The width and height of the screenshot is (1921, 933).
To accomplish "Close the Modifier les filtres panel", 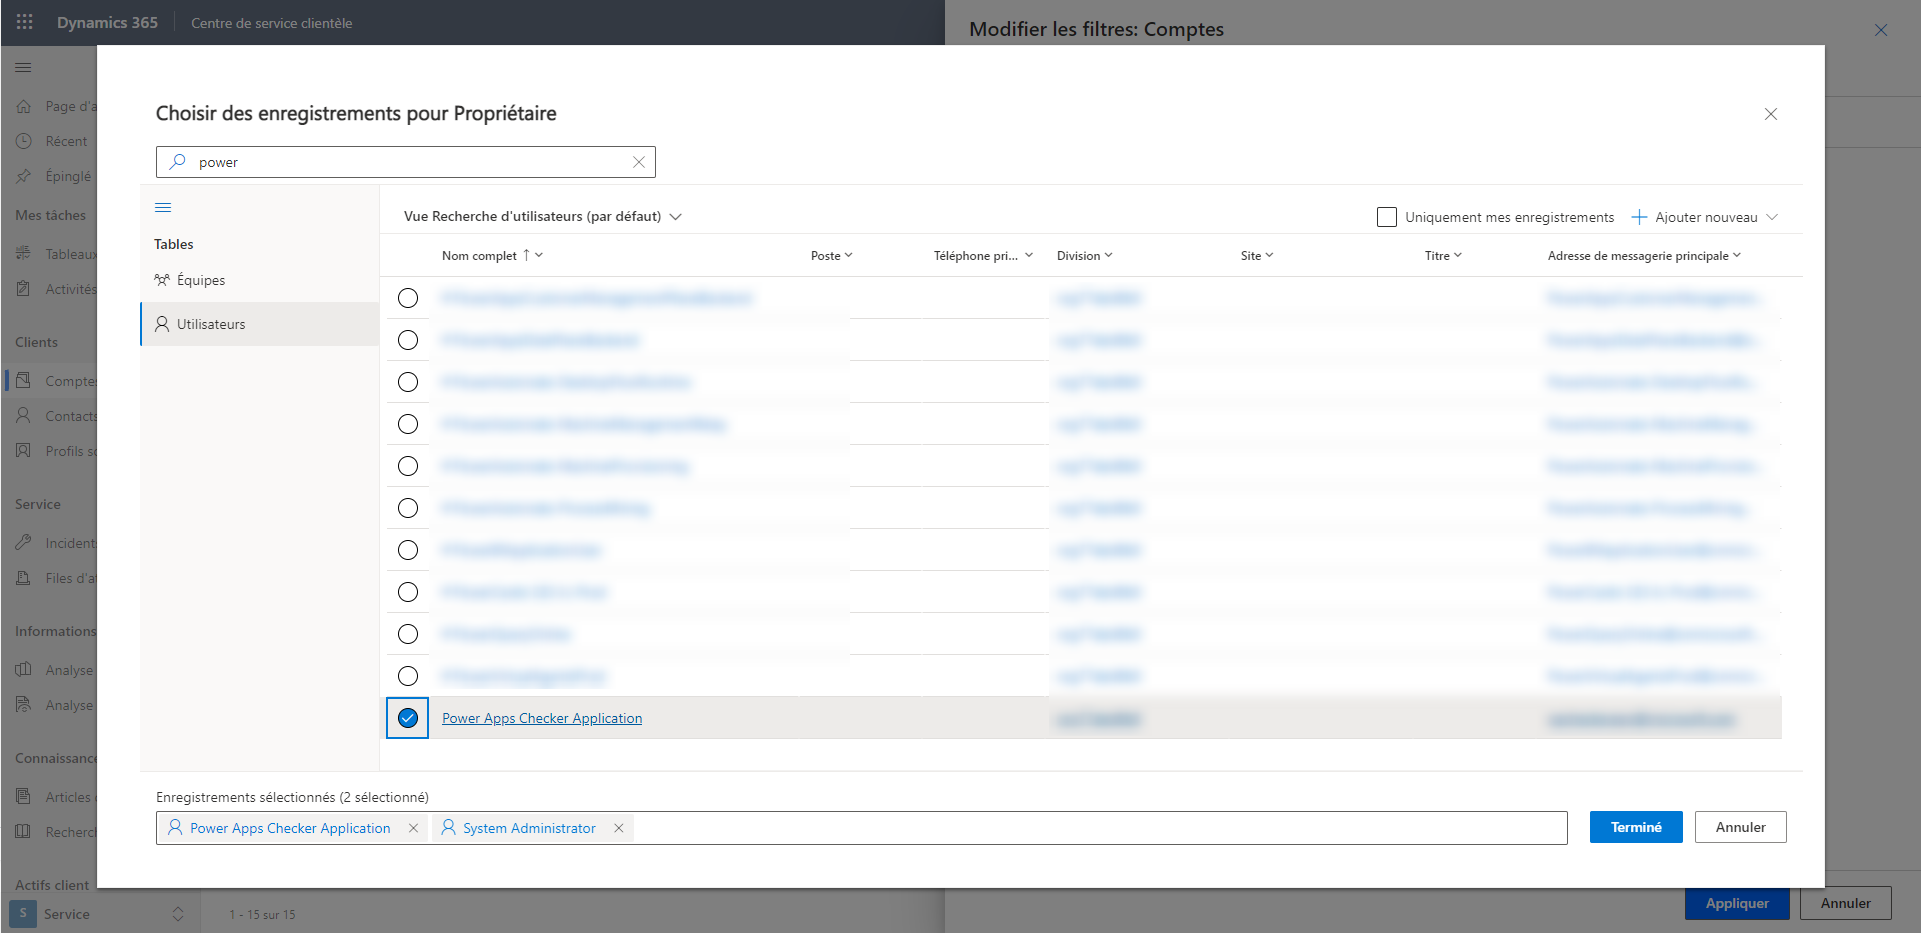I will click(x=1881, y=30).
